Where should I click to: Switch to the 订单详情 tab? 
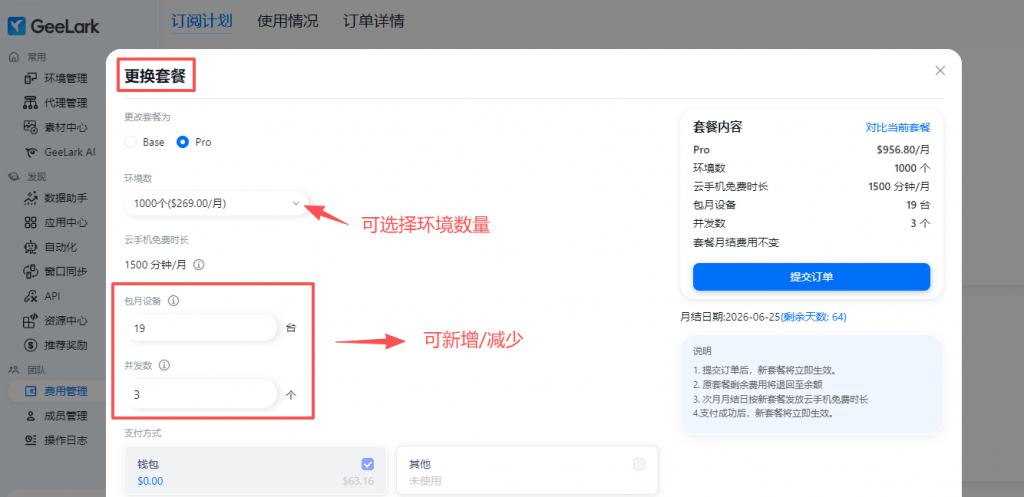[374, 21]
